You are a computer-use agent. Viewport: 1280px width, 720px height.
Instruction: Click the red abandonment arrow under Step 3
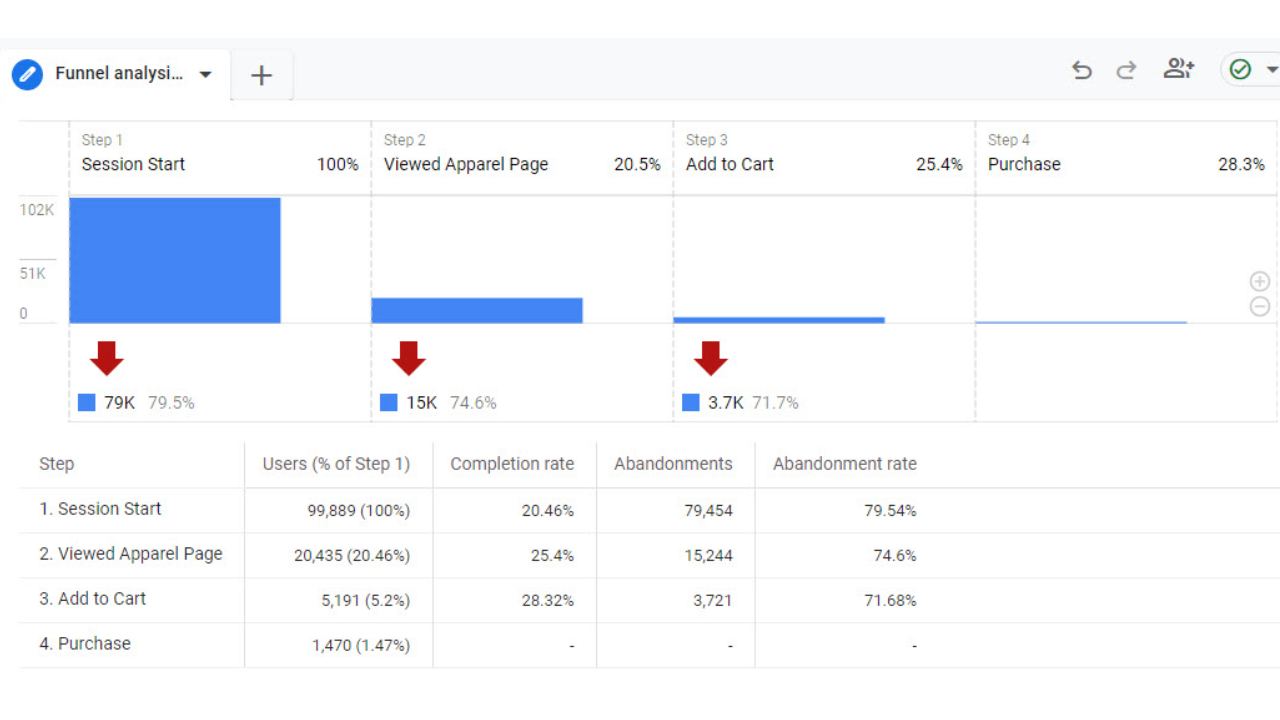pyautogui.click(x=709, y=356)
